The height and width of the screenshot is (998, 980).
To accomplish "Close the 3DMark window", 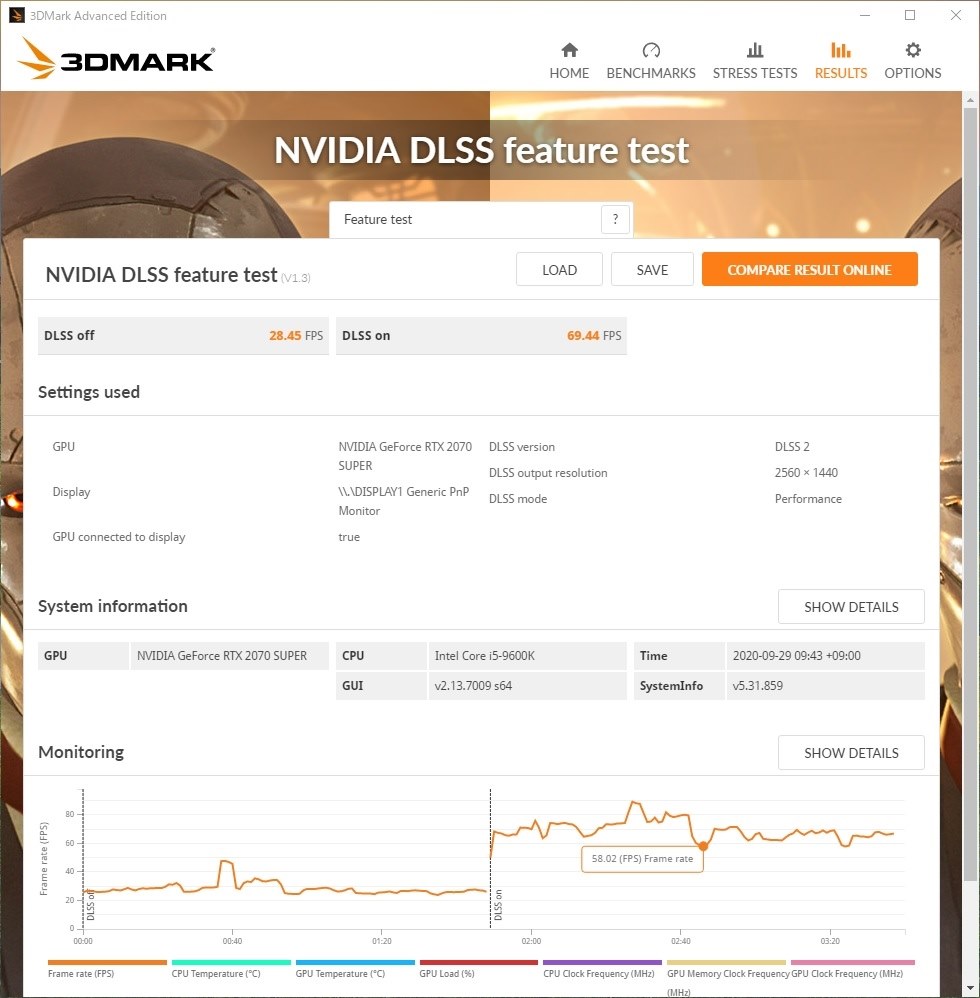I will [x=956, y=15].
